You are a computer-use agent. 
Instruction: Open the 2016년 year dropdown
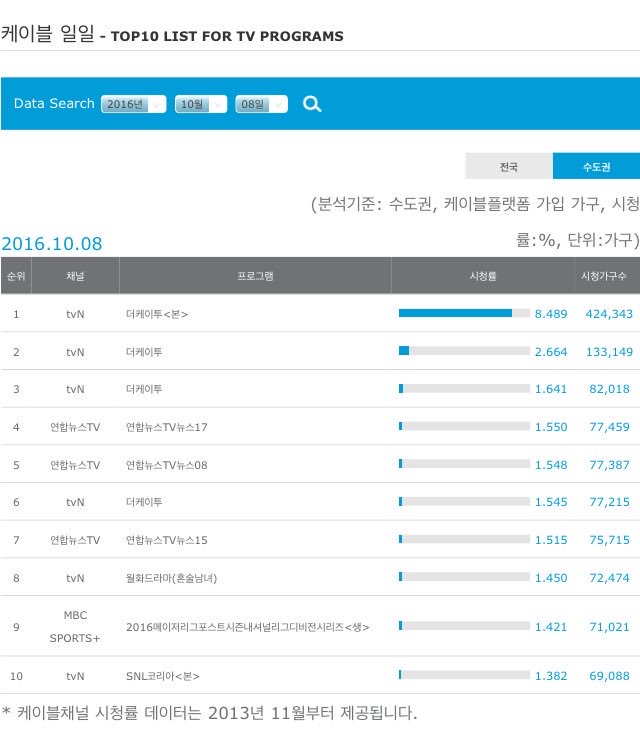tap(134, 104)
